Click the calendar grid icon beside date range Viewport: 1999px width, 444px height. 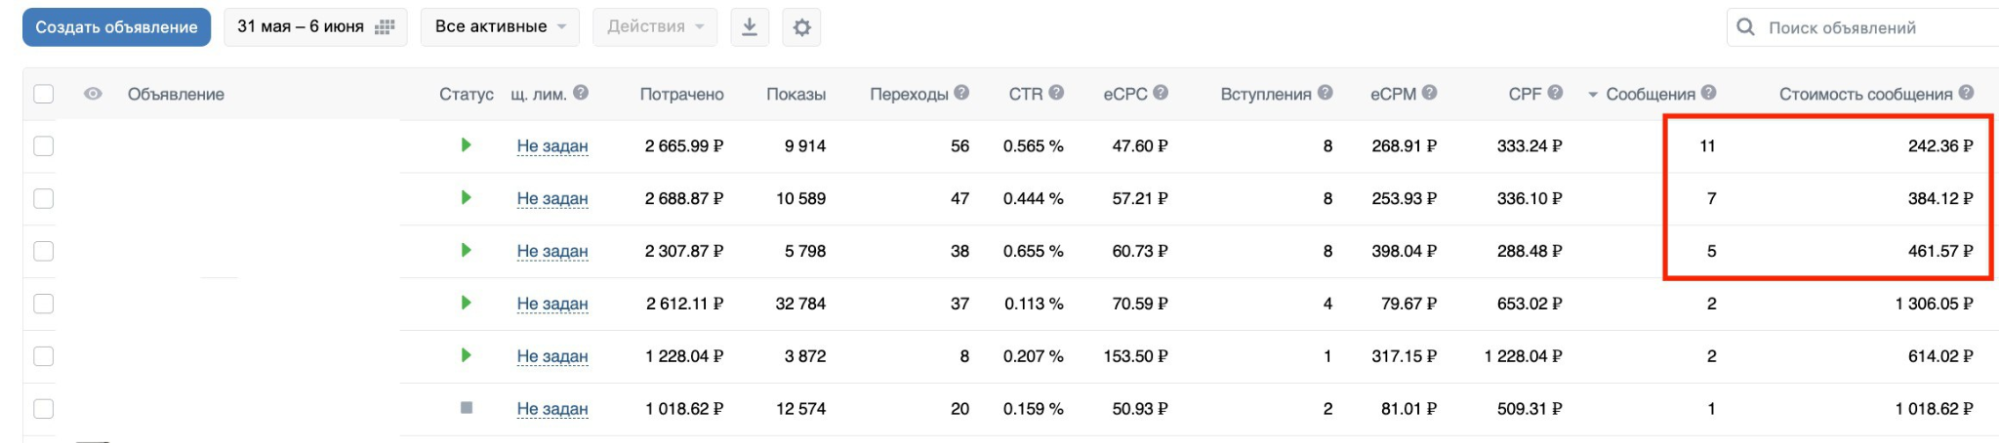tap(384, 27)
